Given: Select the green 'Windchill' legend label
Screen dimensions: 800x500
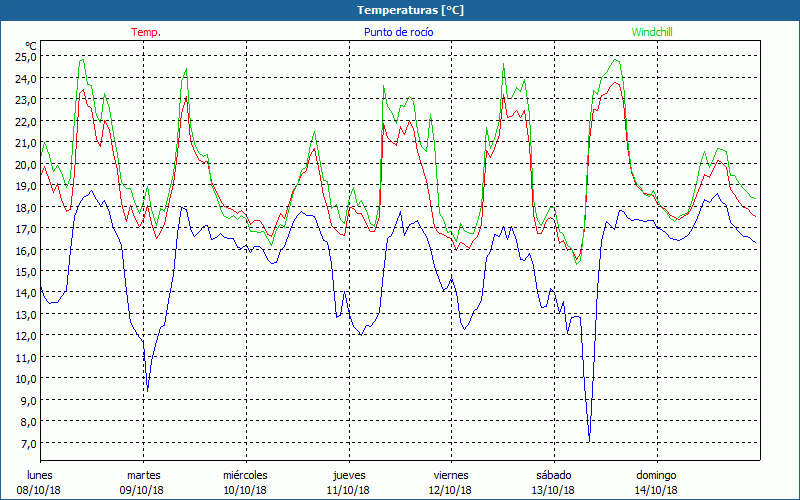Looking at the screenshot, I should point(652,32).
